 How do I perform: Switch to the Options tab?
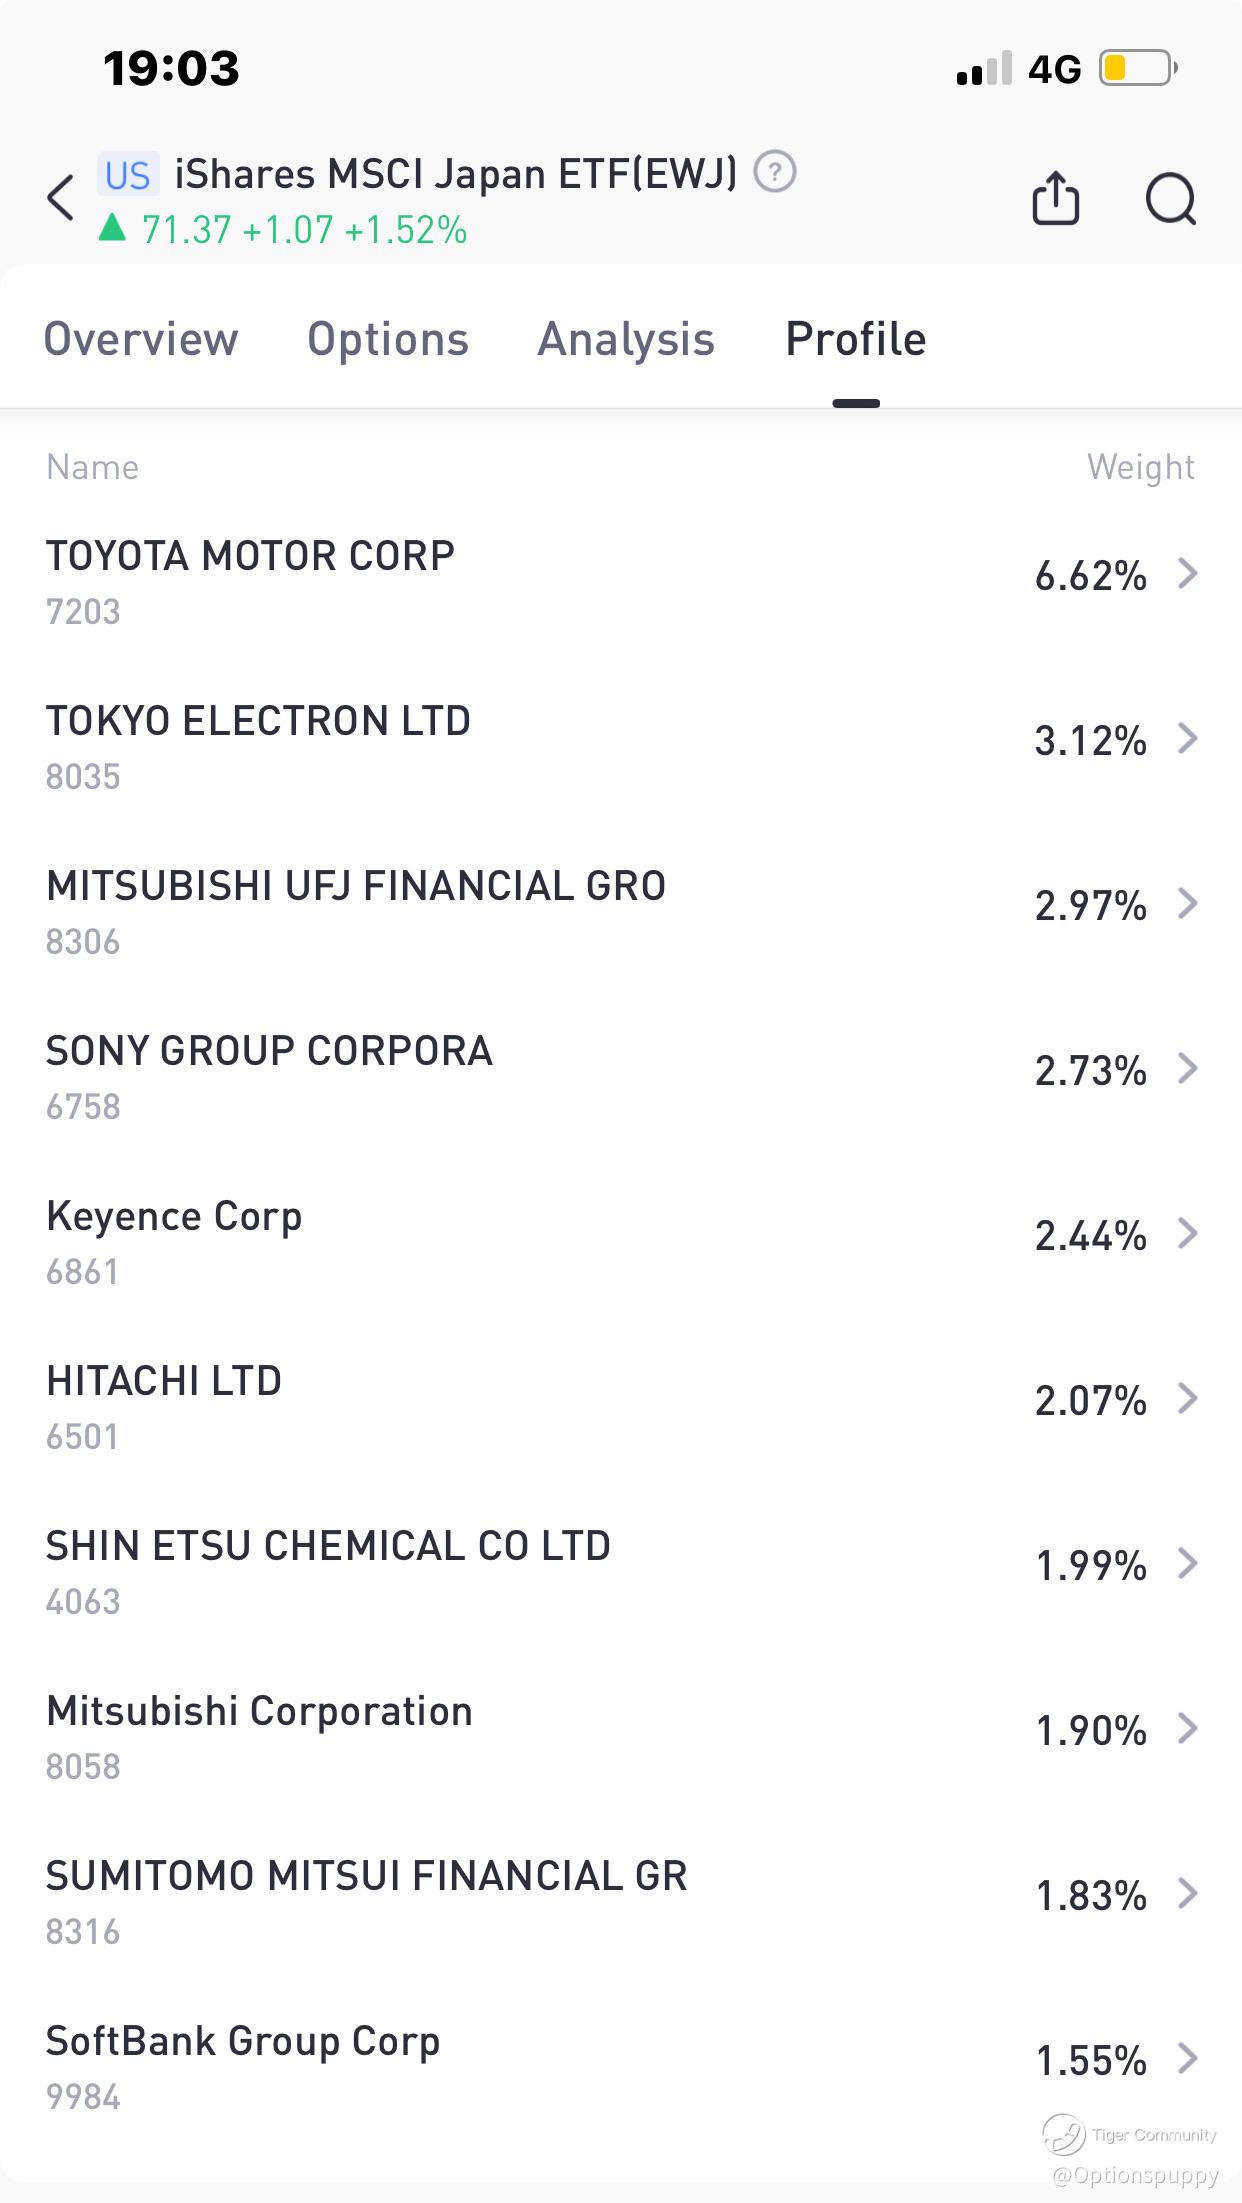[x=388, y=339]
